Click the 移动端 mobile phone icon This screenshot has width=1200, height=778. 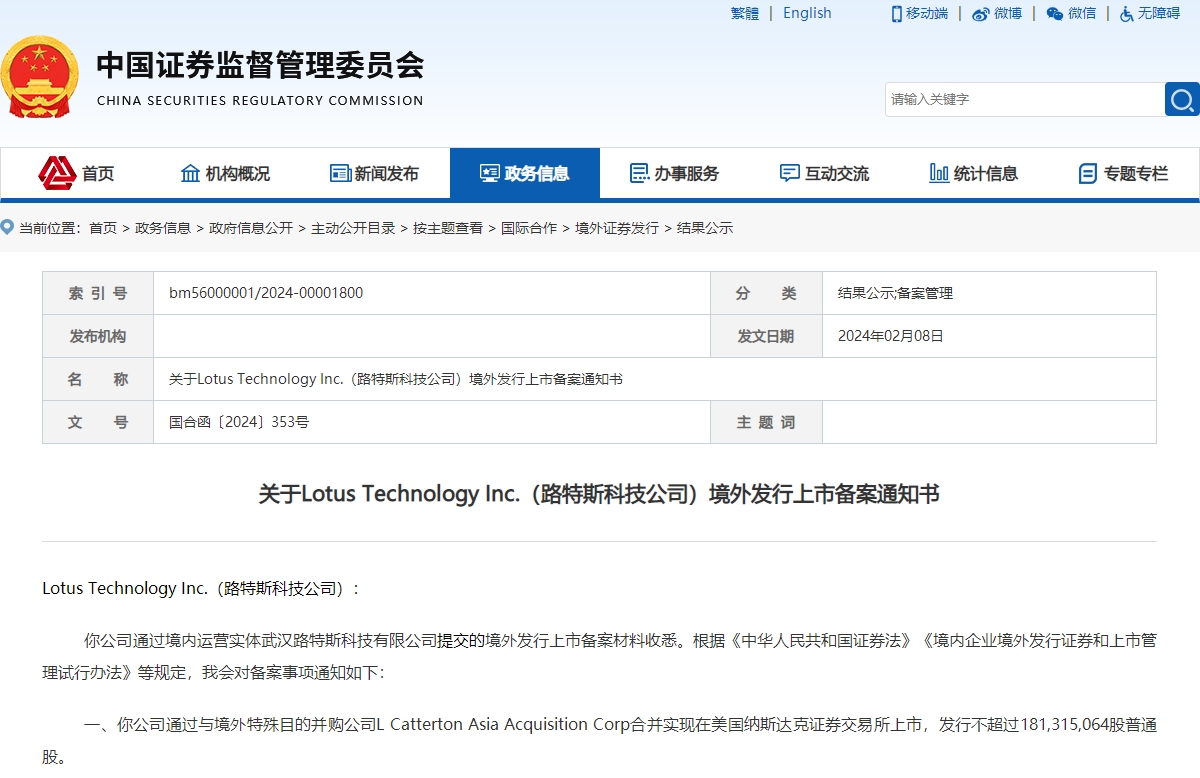897,13
